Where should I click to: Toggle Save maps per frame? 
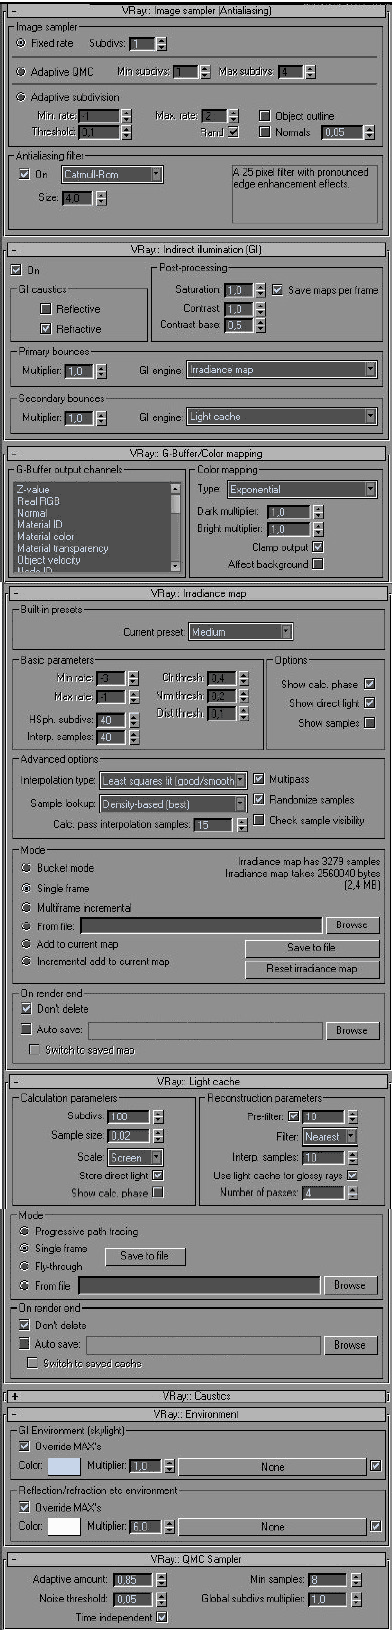(x=277, y=290)
